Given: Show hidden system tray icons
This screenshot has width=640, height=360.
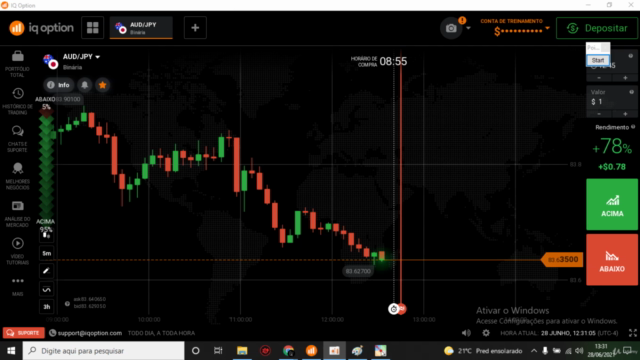Looking at the screenshot, I should 533,351.
